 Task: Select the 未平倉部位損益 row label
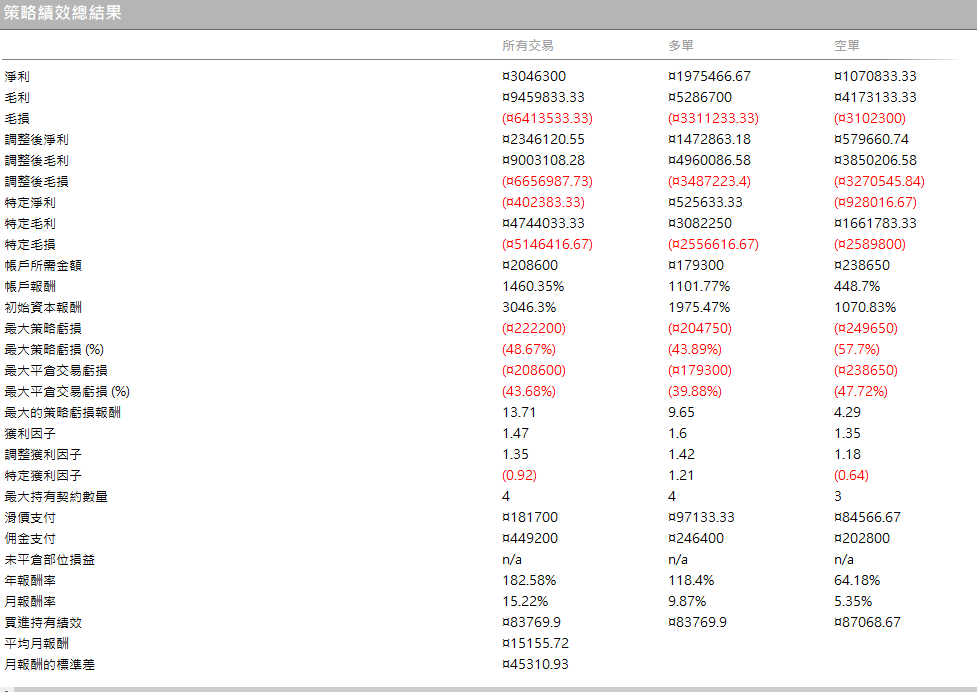(50, 559)
